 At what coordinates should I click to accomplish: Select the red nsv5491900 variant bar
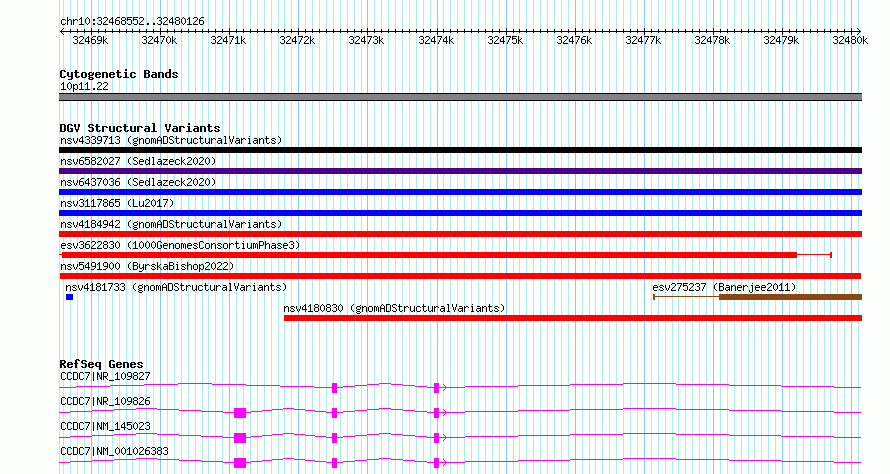tap(460, 276)
